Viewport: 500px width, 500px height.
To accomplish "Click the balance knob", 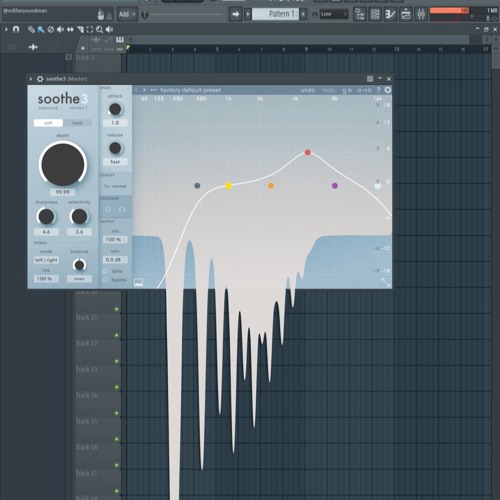I will coord(79,265).
